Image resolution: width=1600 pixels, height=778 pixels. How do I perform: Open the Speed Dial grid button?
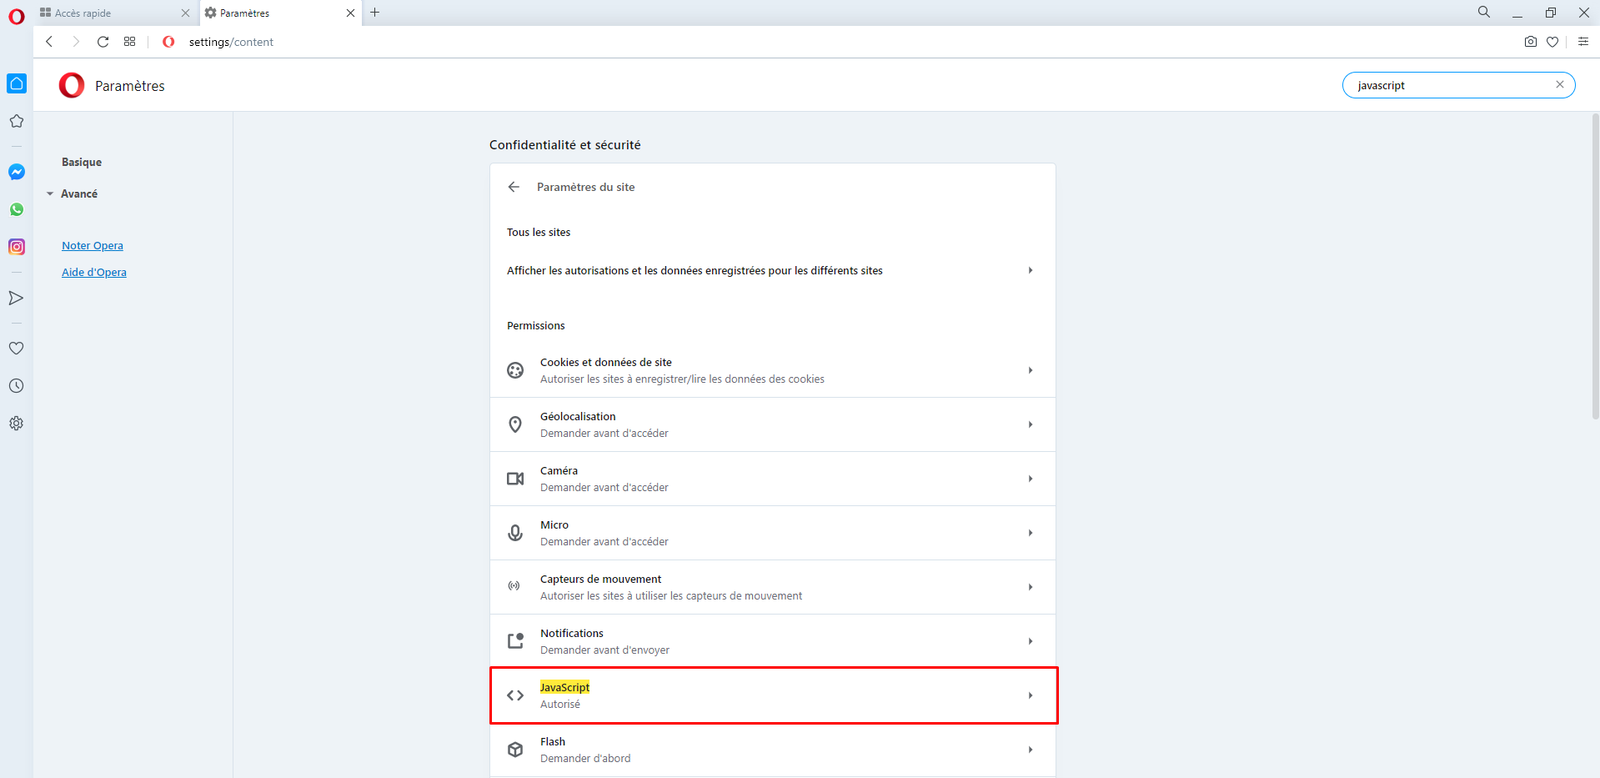pos(130,42)
